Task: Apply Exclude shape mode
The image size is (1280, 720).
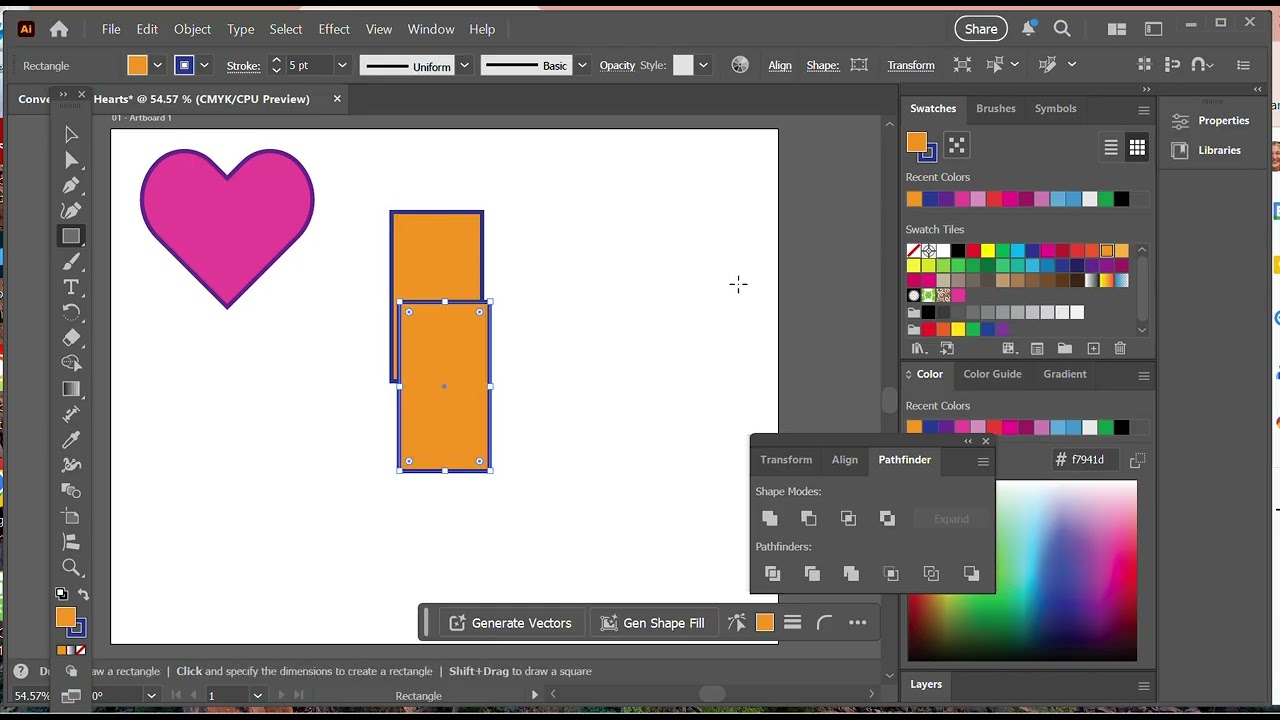Action: point(887,518)
